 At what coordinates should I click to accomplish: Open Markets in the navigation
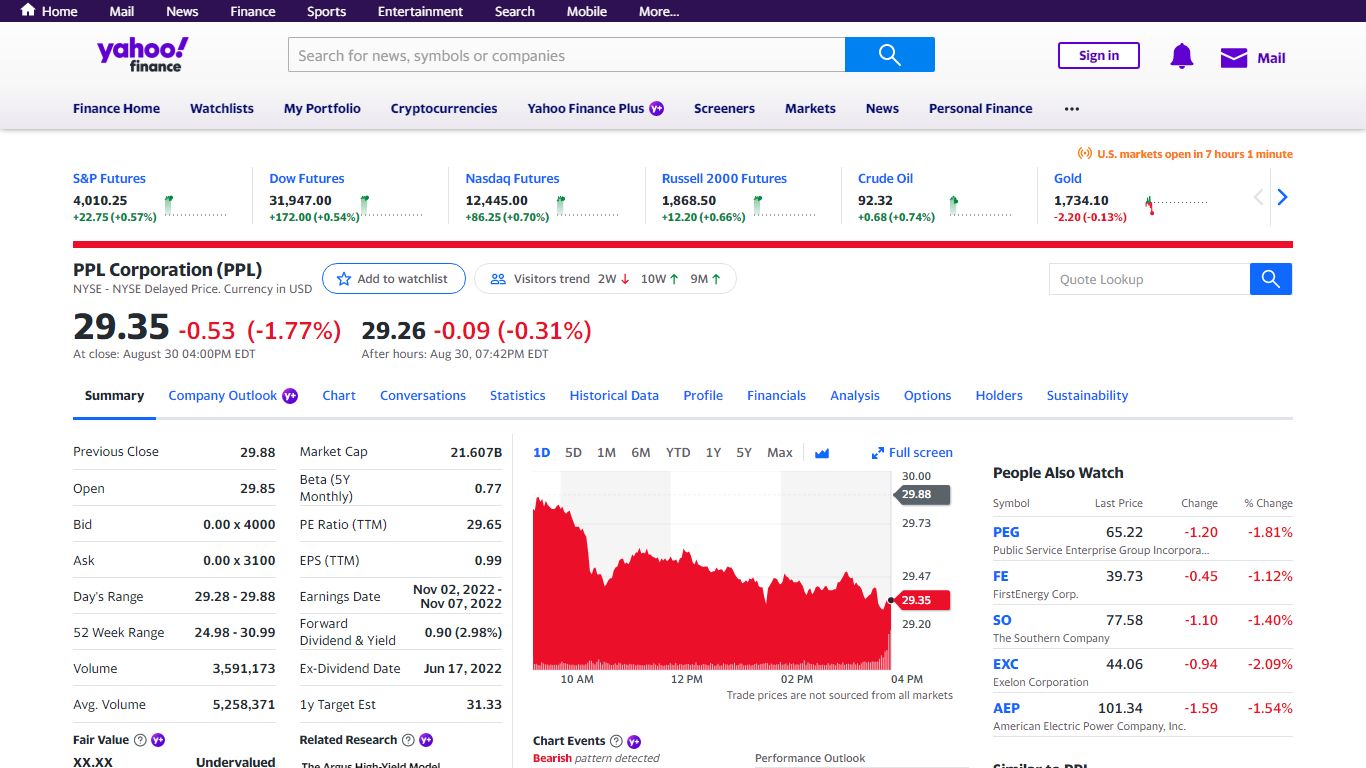[x=810, y=108]
